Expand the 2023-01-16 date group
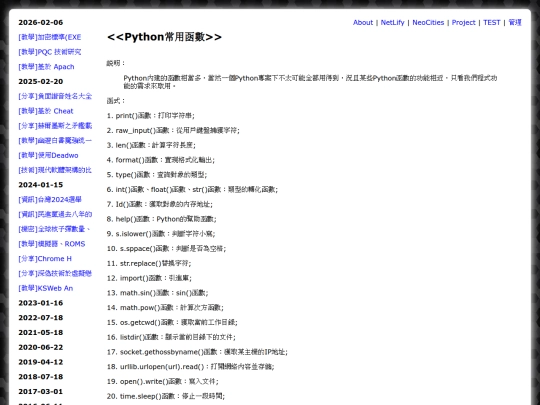 41,303
